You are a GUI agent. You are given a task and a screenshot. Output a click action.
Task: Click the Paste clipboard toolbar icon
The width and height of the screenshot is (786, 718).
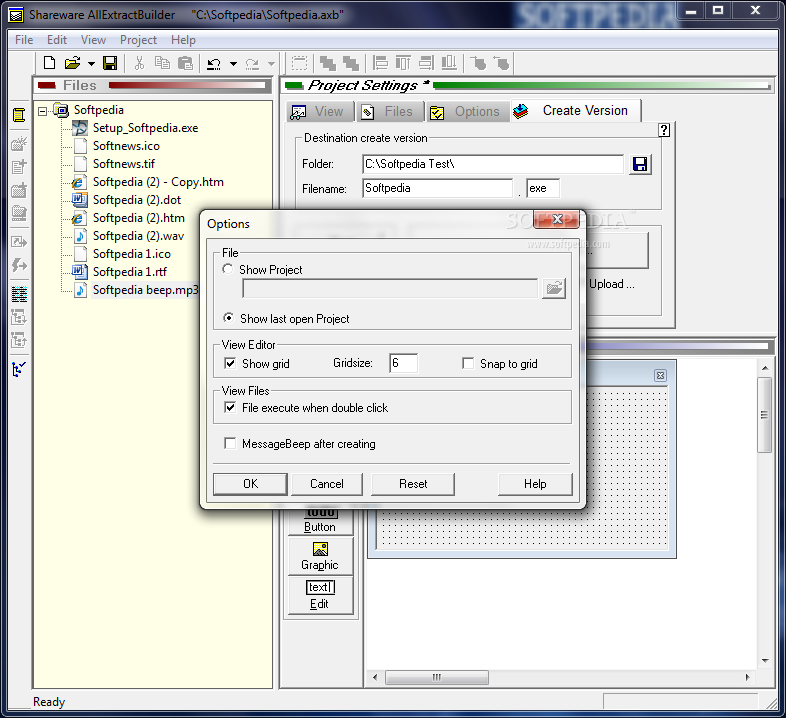185,63
